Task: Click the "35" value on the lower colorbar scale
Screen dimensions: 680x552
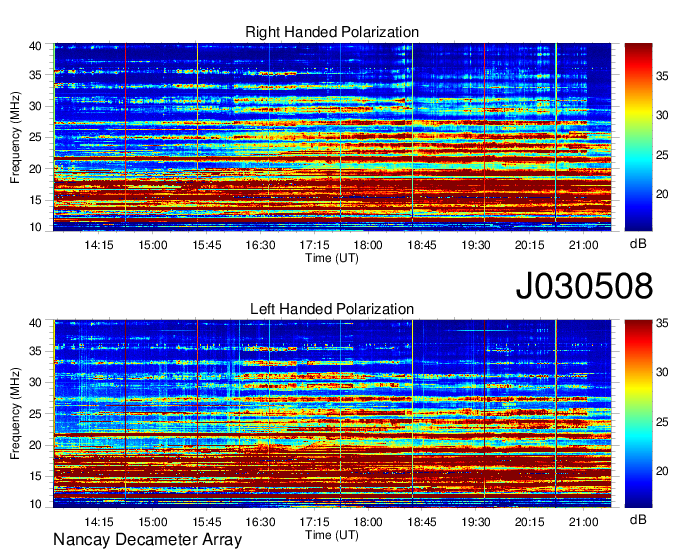Action: click(662, 323)
